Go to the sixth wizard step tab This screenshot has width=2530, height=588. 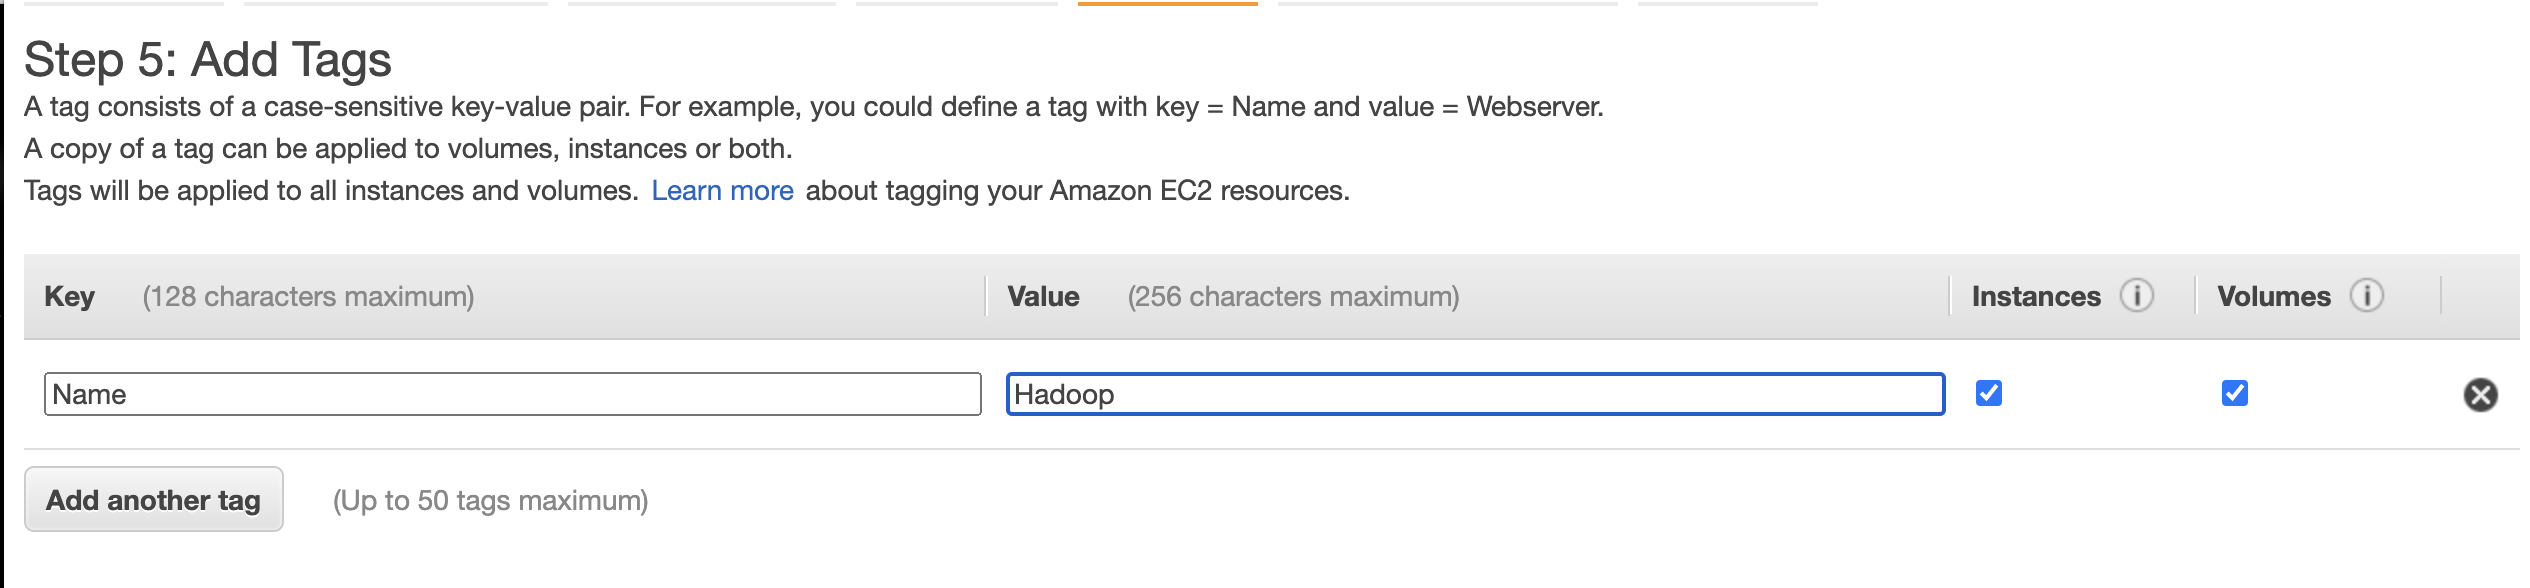(x=1448, y=4)
